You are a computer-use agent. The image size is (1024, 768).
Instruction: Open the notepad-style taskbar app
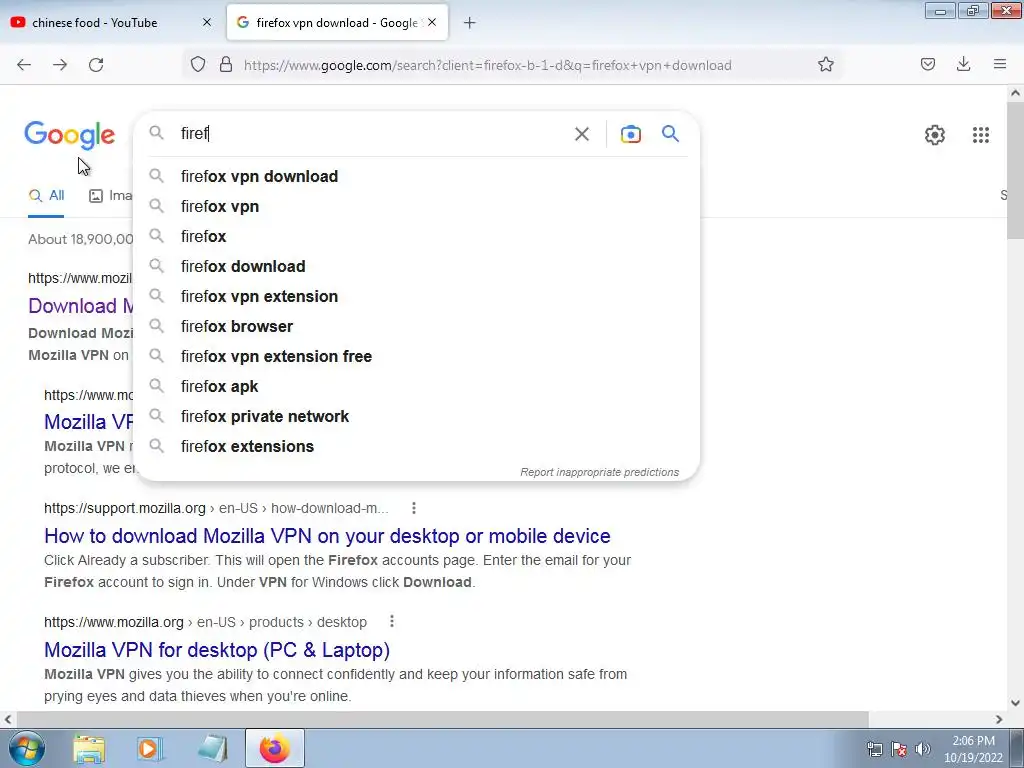click(213, 749)
